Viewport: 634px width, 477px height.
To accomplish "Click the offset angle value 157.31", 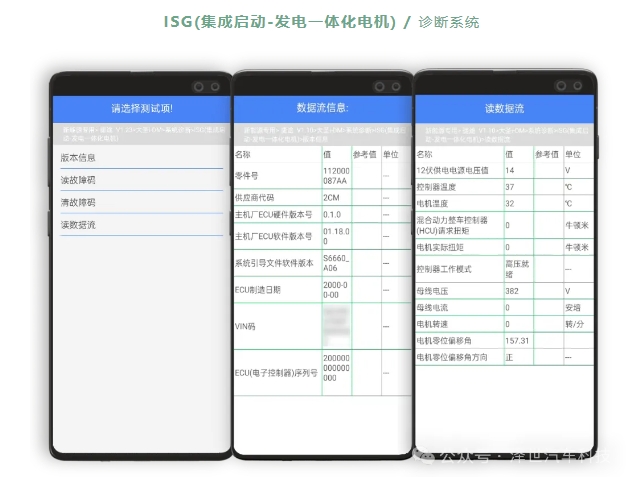I will [x=517, y=340].
